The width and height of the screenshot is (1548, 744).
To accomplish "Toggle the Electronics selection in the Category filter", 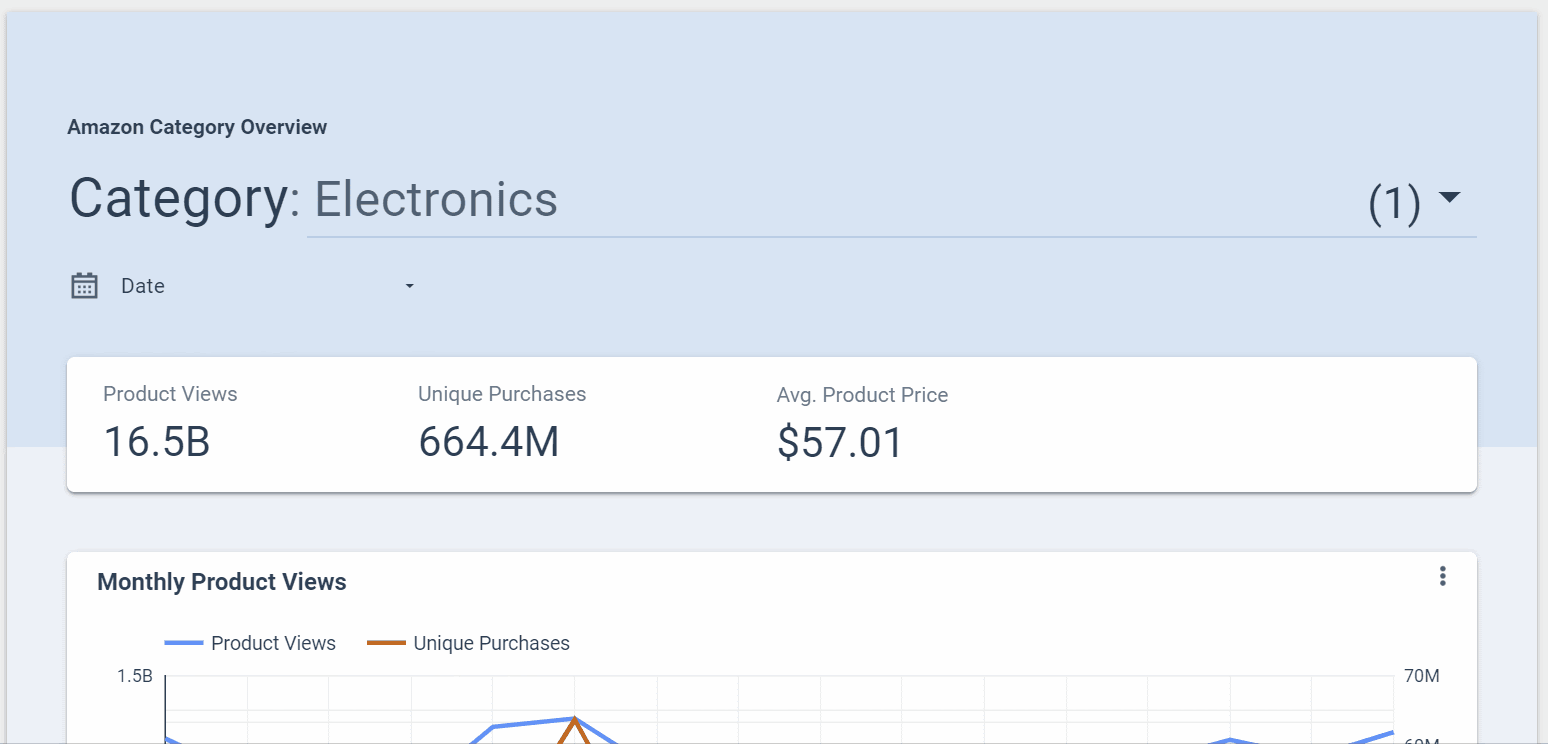I will (x=436, y=199).
